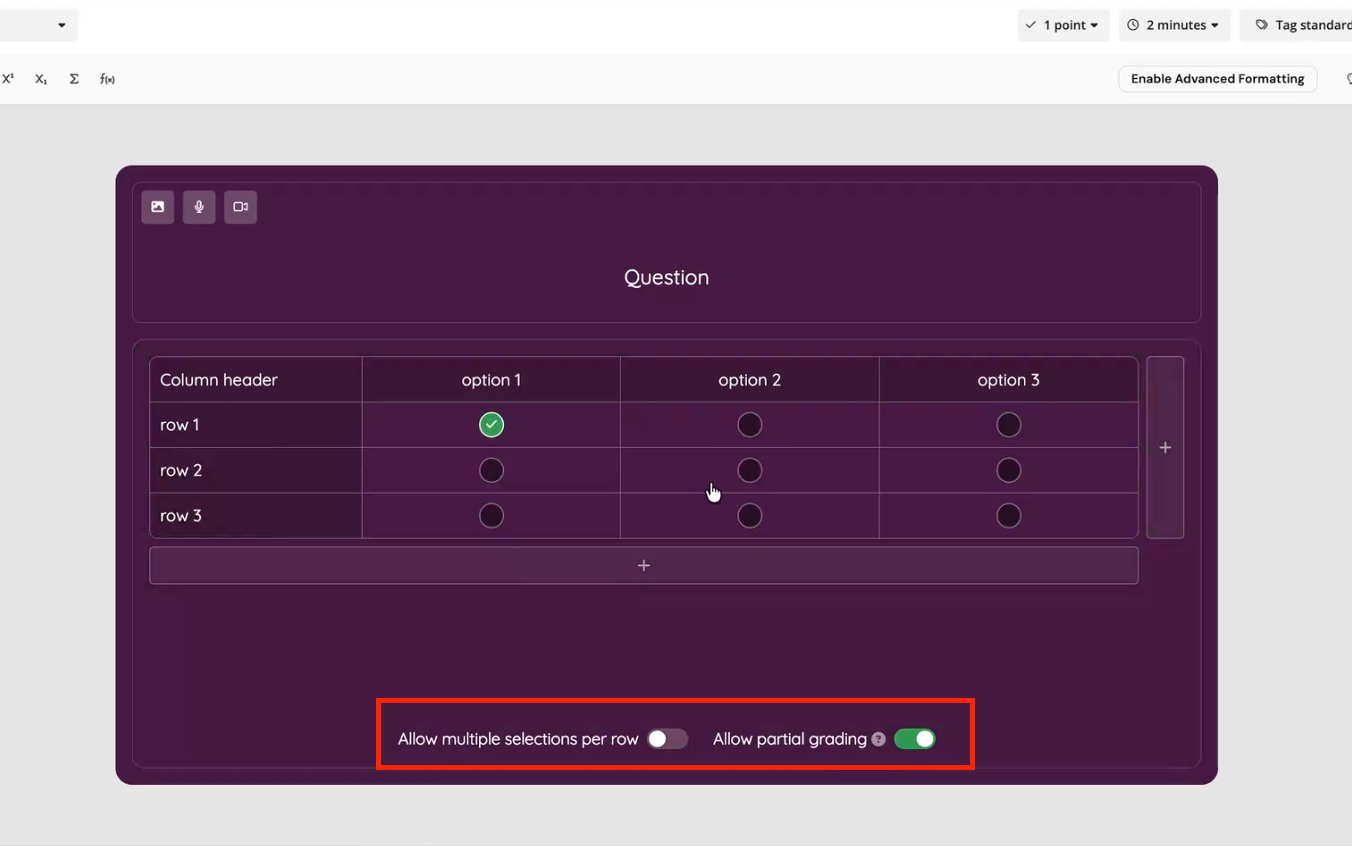This screenshot has width=1352, height=846.
Task: Select option 3 for row 1
Action: pyautogui.click(x=1009, y=425)
